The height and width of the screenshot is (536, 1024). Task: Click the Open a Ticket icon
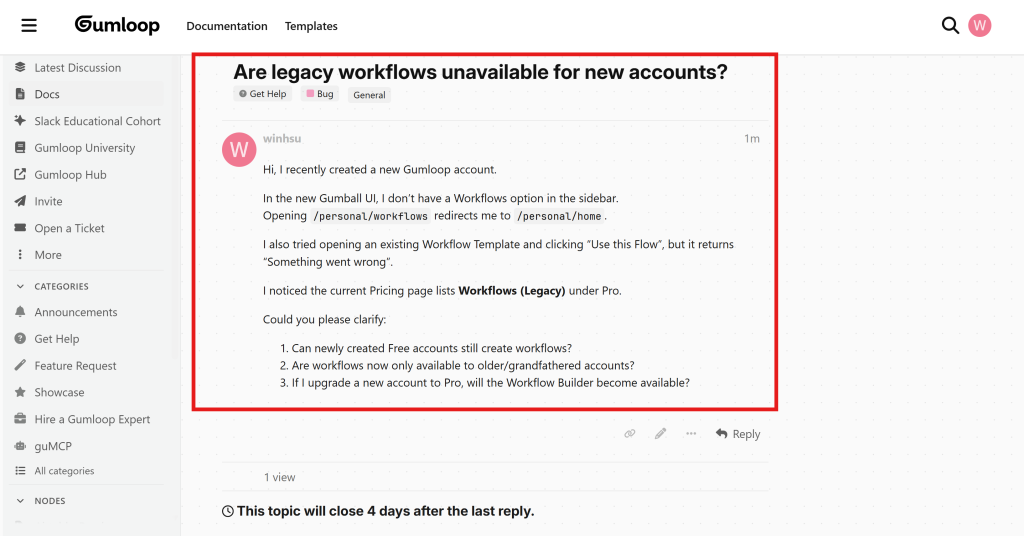20,228
